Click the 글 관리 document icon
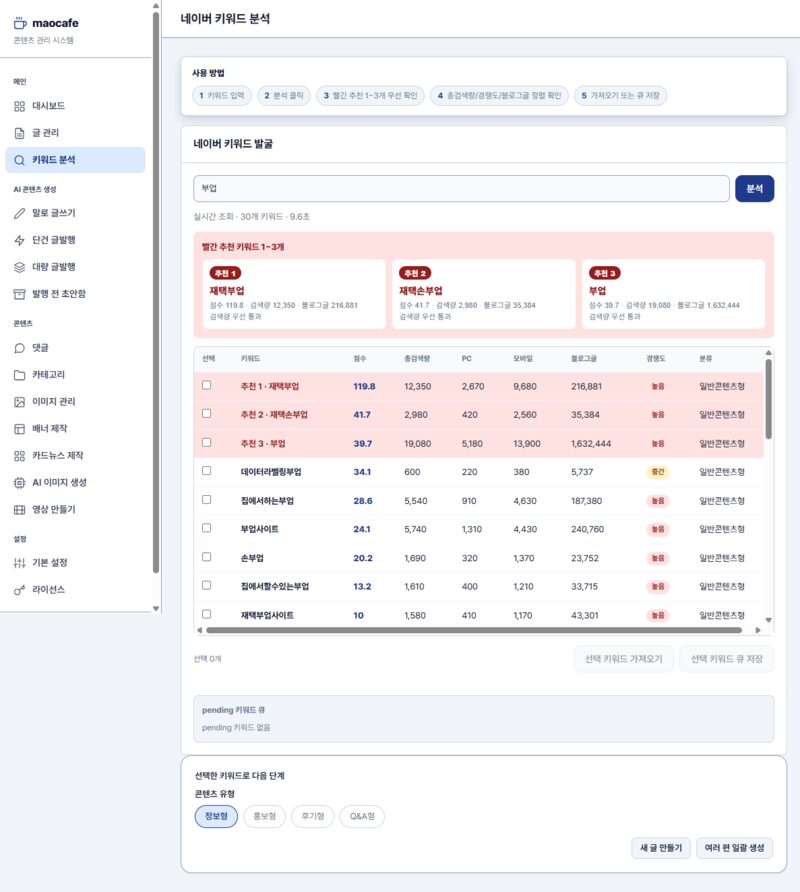Viewport: 800px width, 892px height. coord(19,133)
